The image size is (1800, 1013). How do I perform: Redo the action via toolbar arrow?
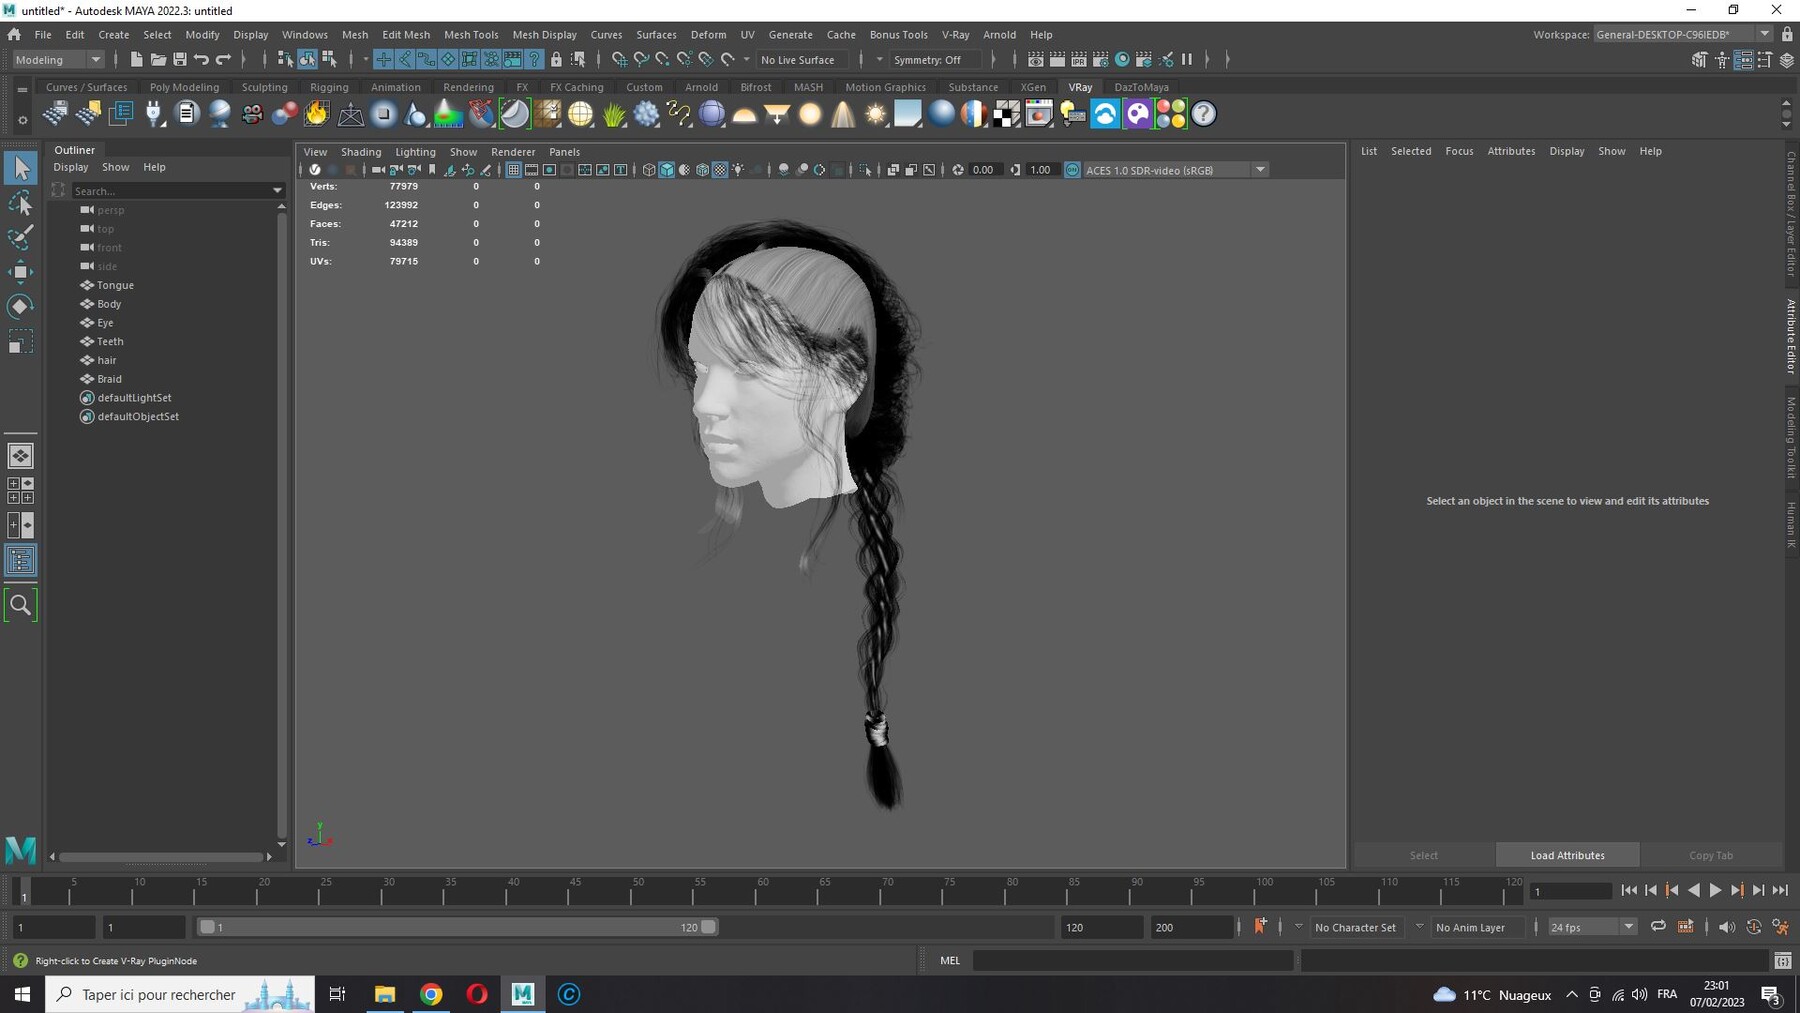pos(224,60)
